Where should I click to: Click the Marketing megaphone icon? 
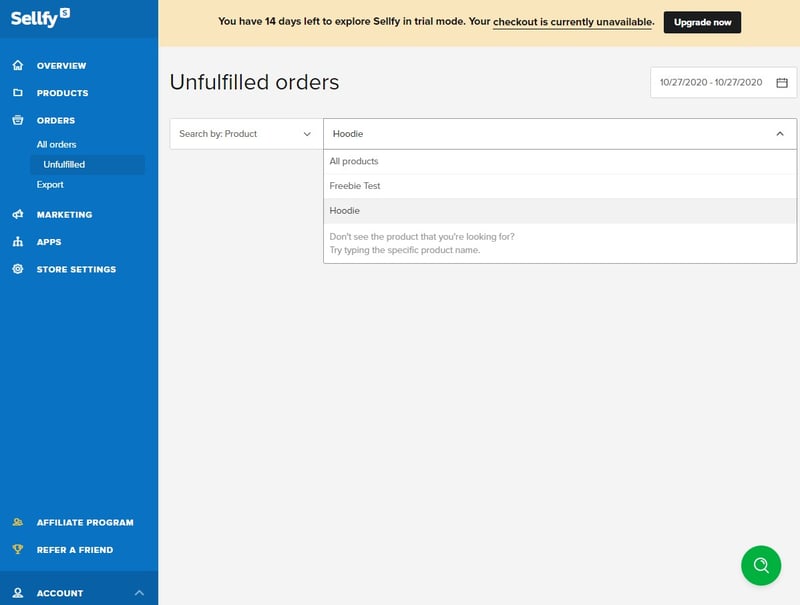coord(17,215)
